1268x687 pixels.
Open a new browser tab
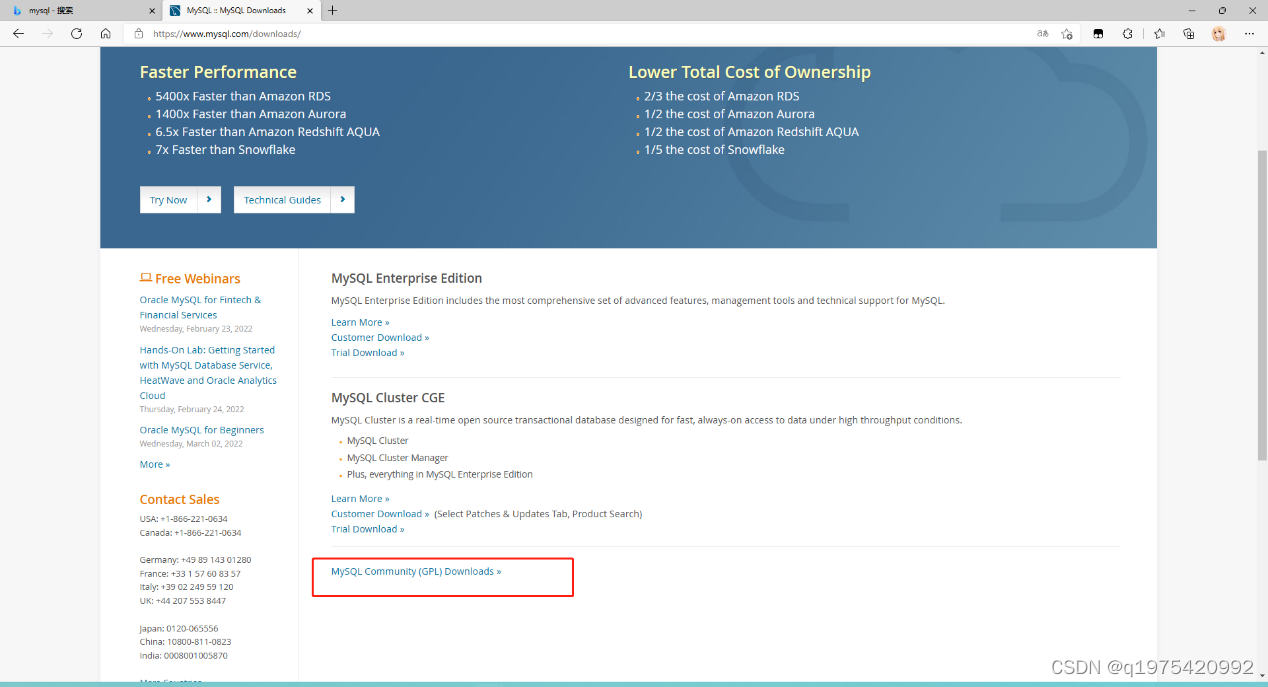333,10
